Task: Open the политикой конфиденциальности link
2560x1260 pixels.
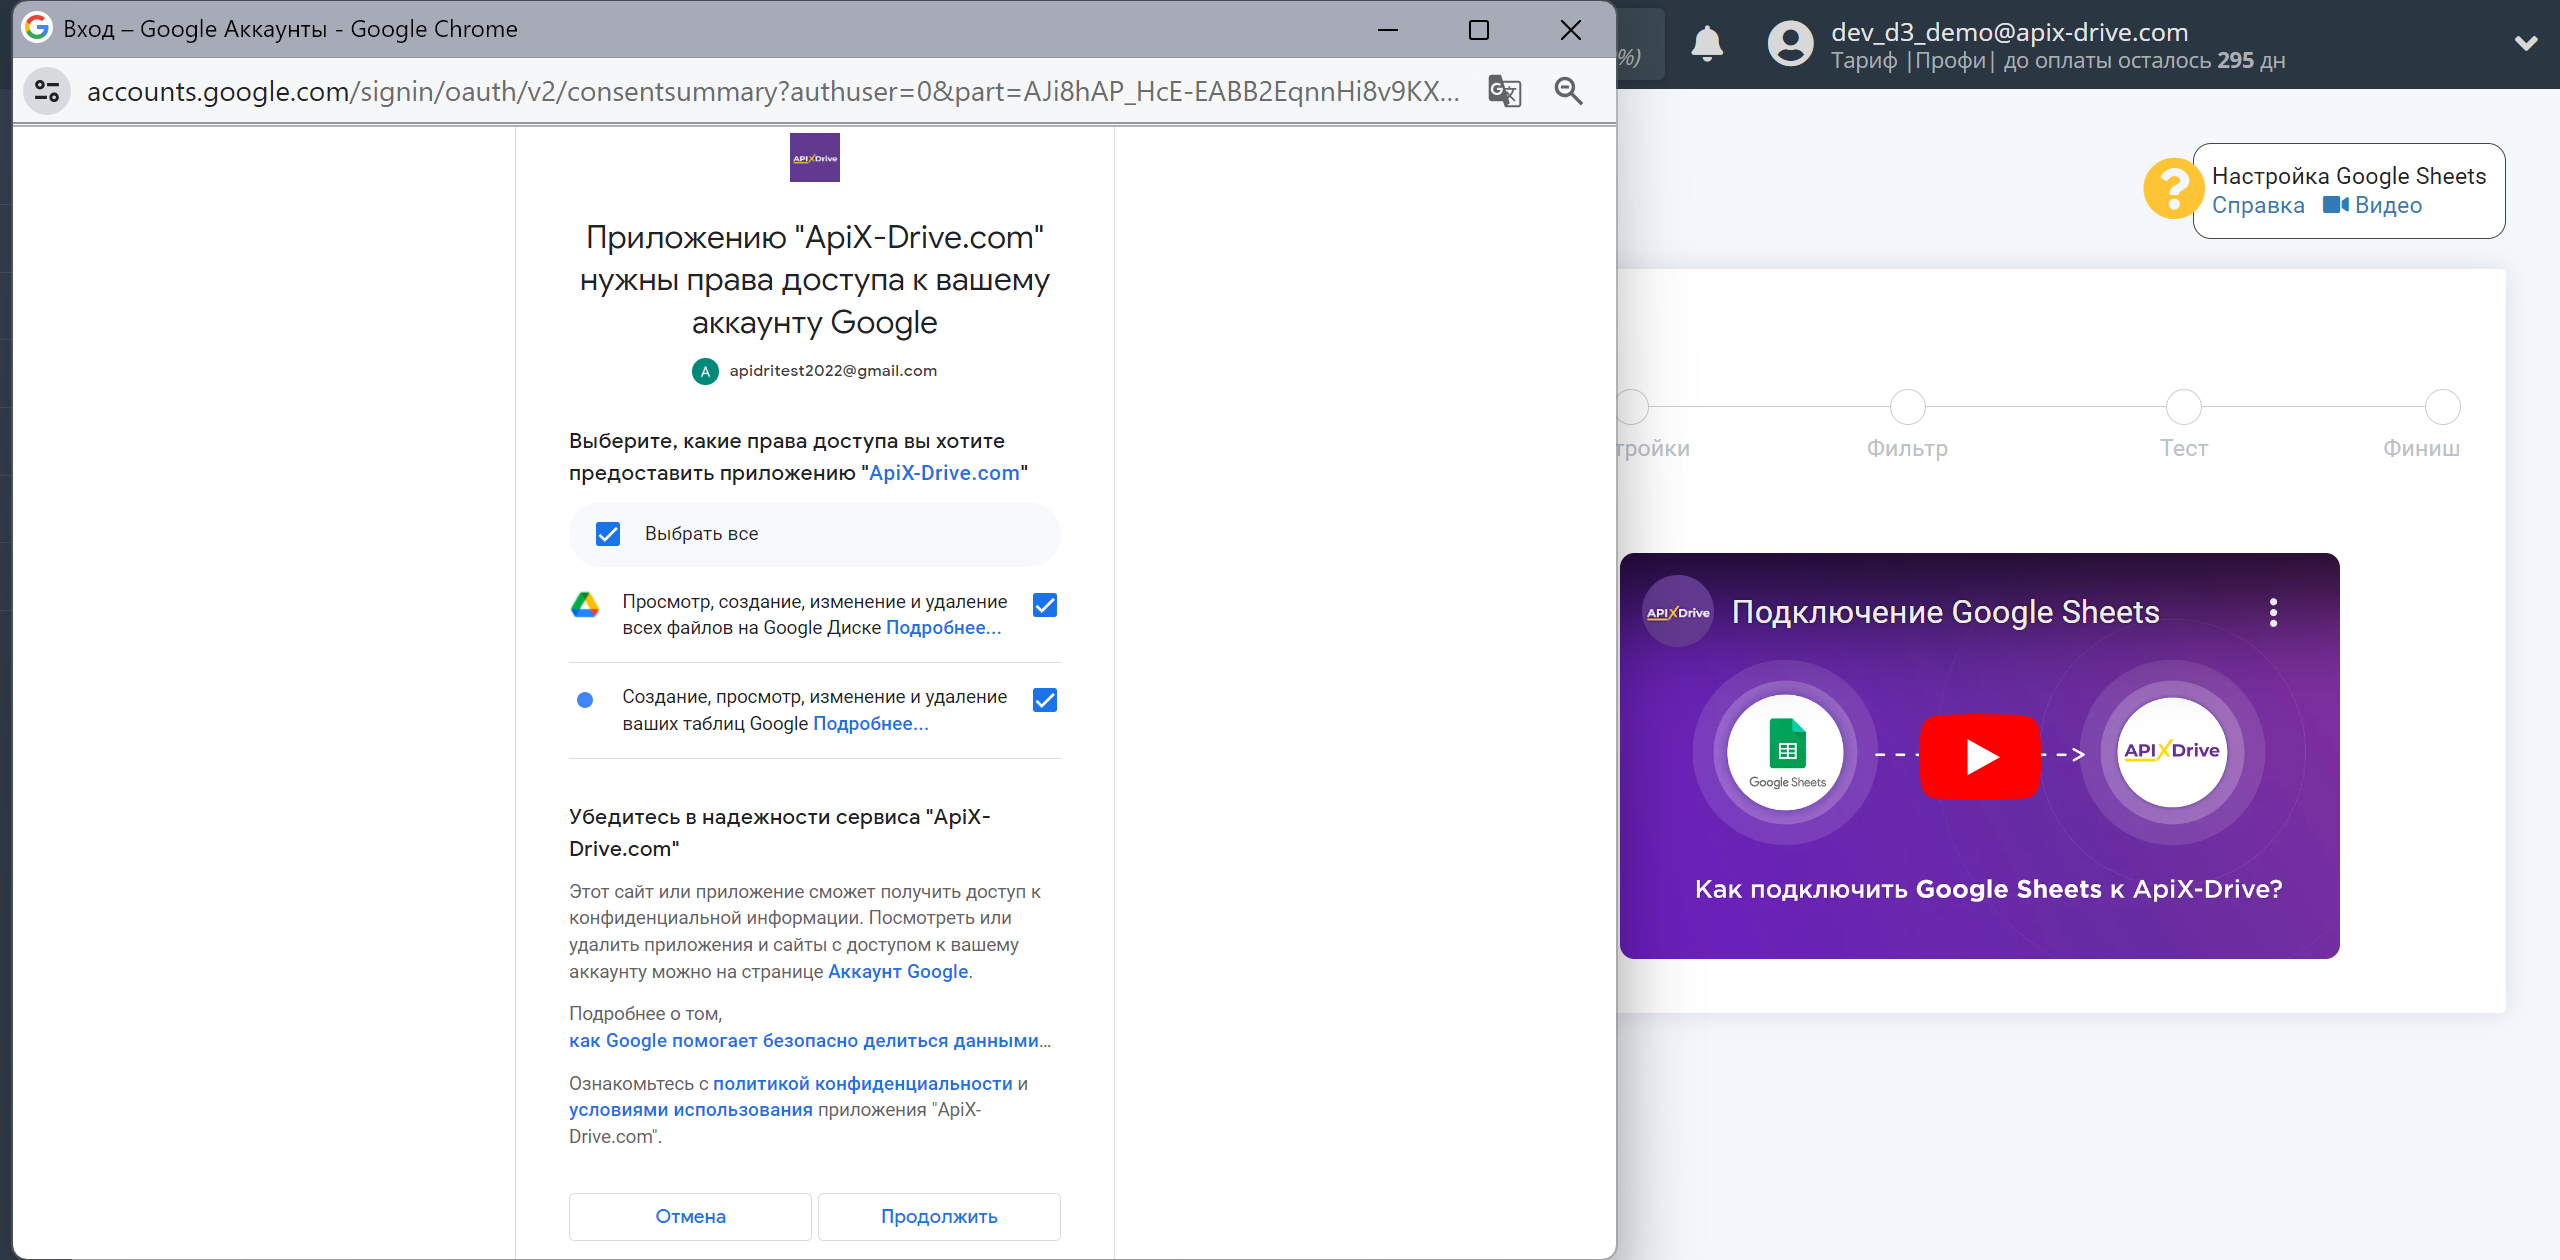Action: pos(862,1084)
